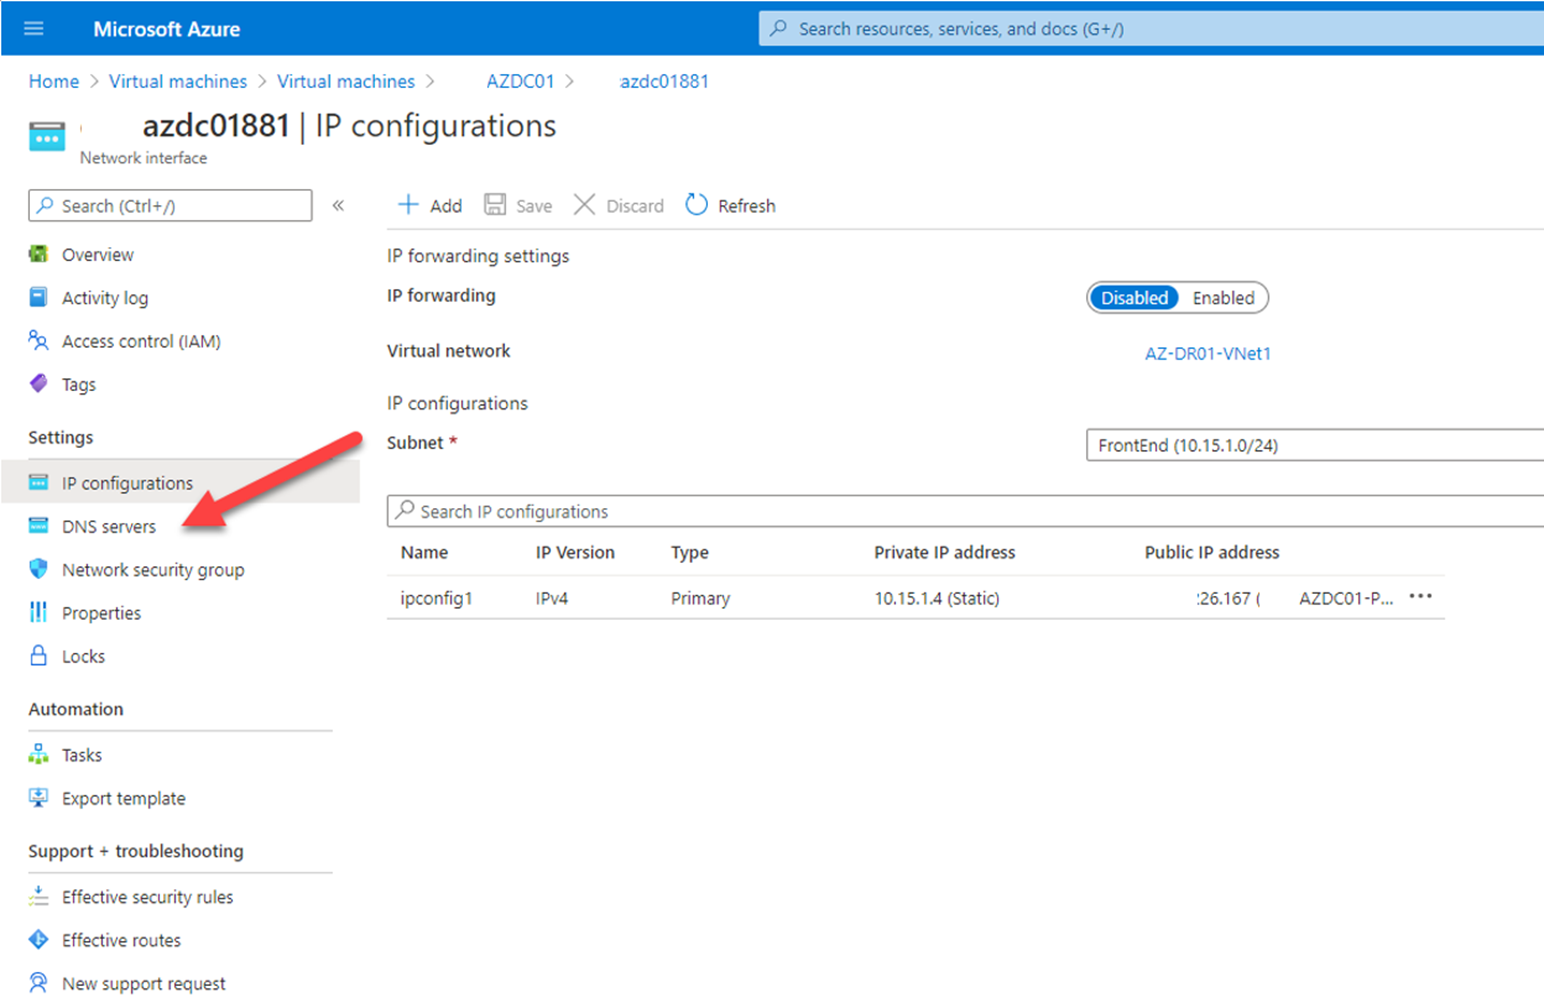Select Overview in the sidebar
The width and height of the screenshot is (1544, 1008).
click(x=97, y=254)
